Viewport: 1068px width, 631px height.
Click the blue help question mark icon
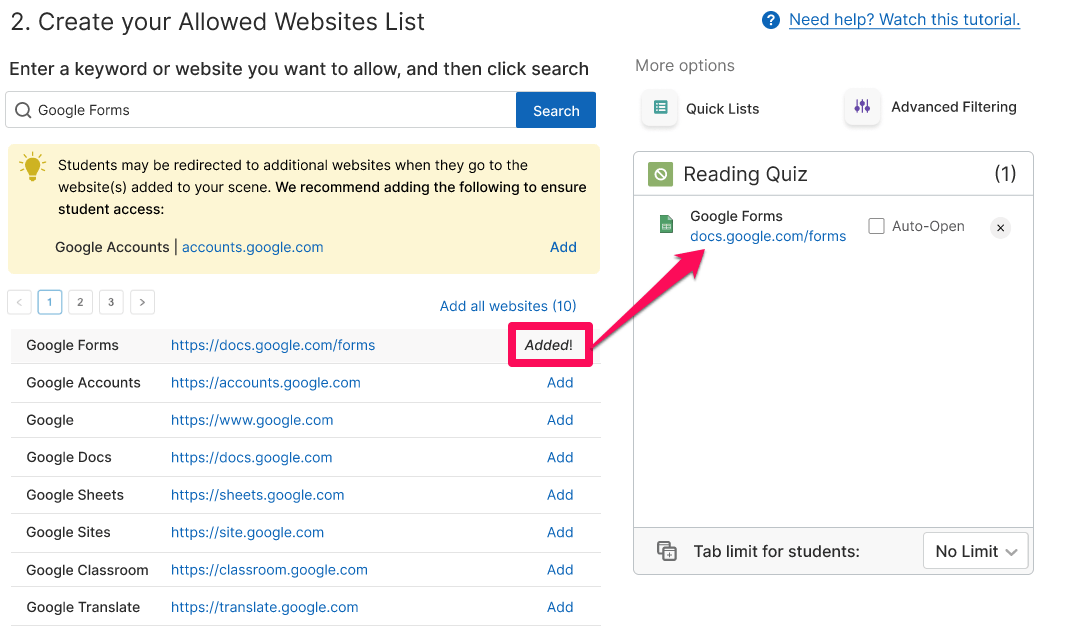[x=770, y=20]
